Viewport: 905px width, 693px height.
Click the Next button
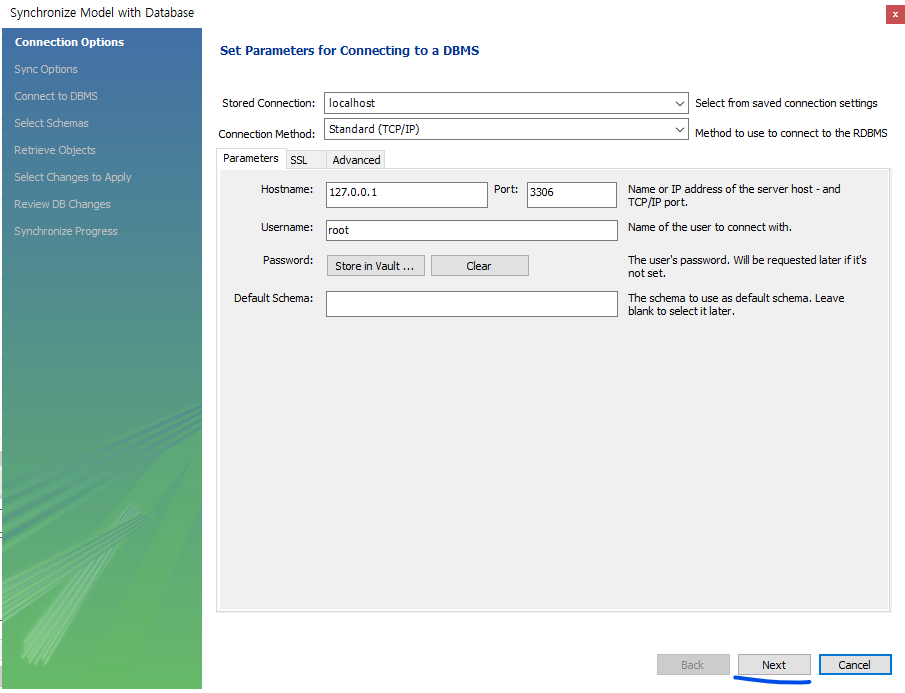(774, 665)
